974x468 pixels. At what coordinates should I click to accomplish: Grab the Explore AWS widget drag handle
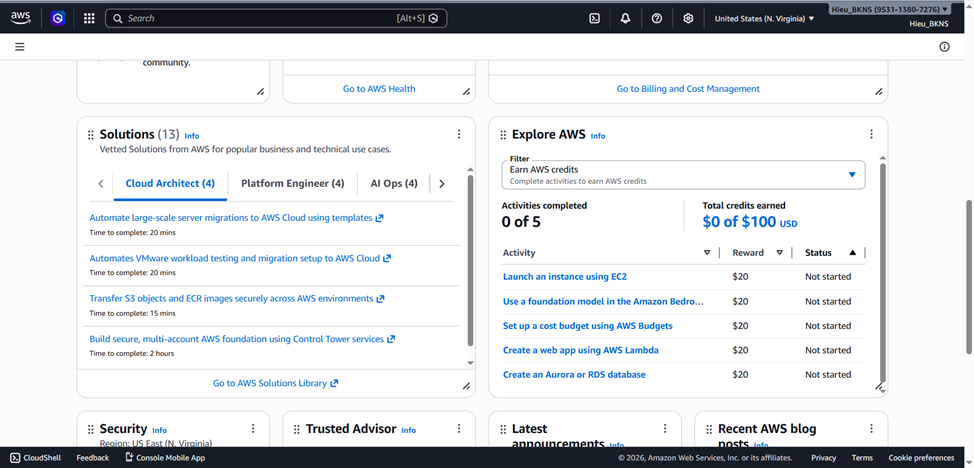tap(503, 135)
